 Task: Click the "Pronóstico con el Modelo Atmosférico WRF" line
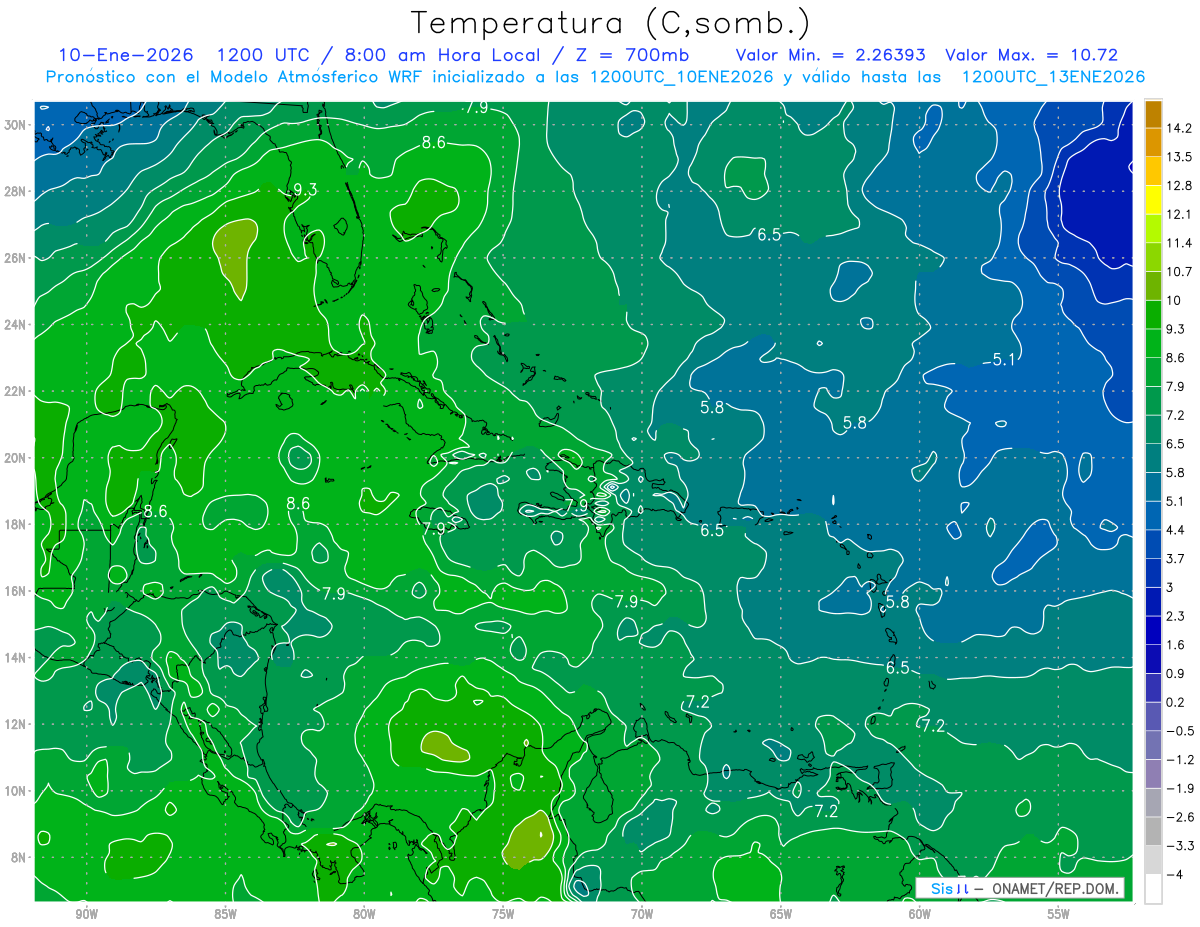click(x=595, y=77)
